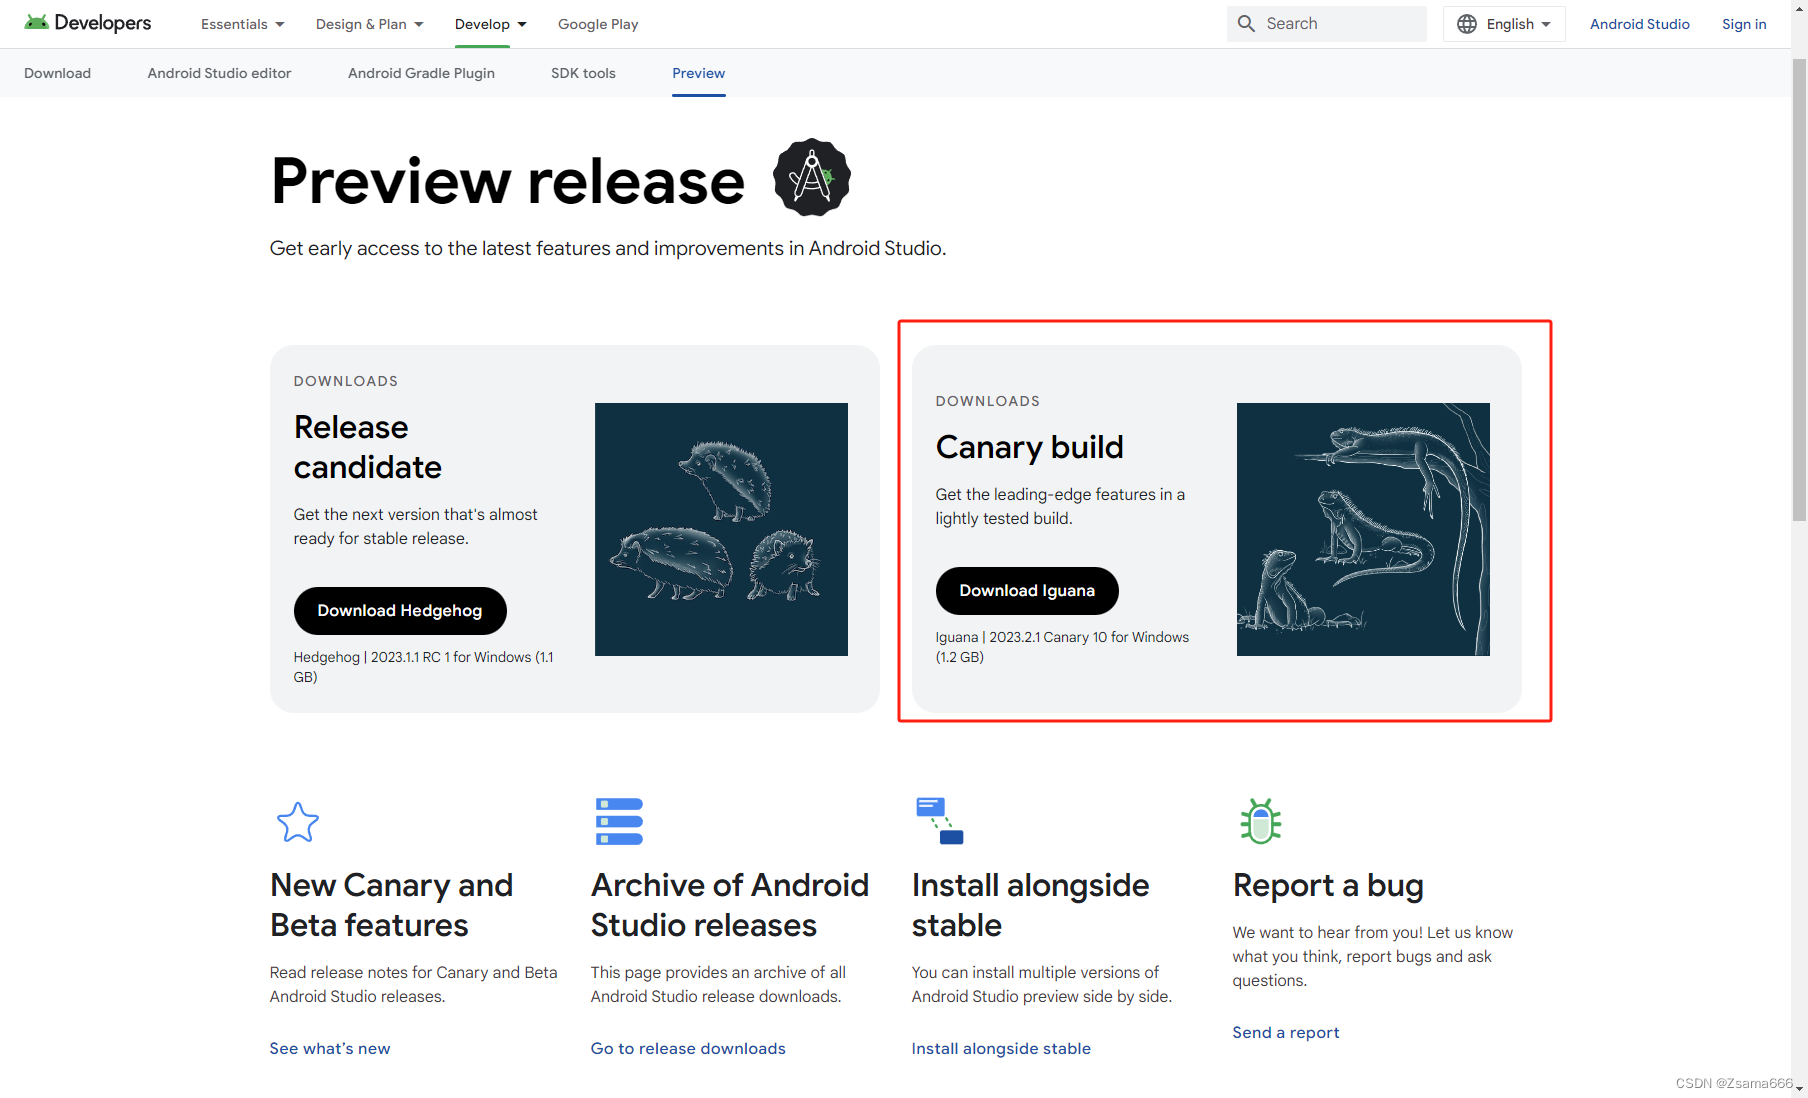Open the English language dropdown
1808x1098 pixels.
[x=1504, y=24]
